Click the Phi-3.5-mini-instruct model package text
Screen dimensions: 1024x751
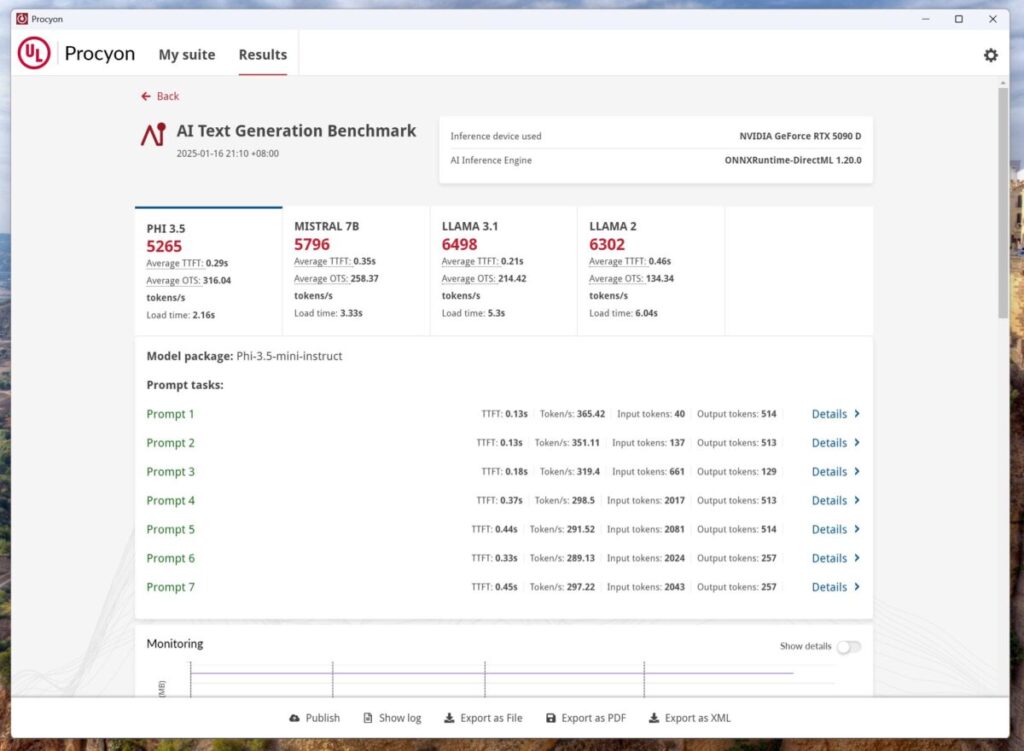coord(289,356)
